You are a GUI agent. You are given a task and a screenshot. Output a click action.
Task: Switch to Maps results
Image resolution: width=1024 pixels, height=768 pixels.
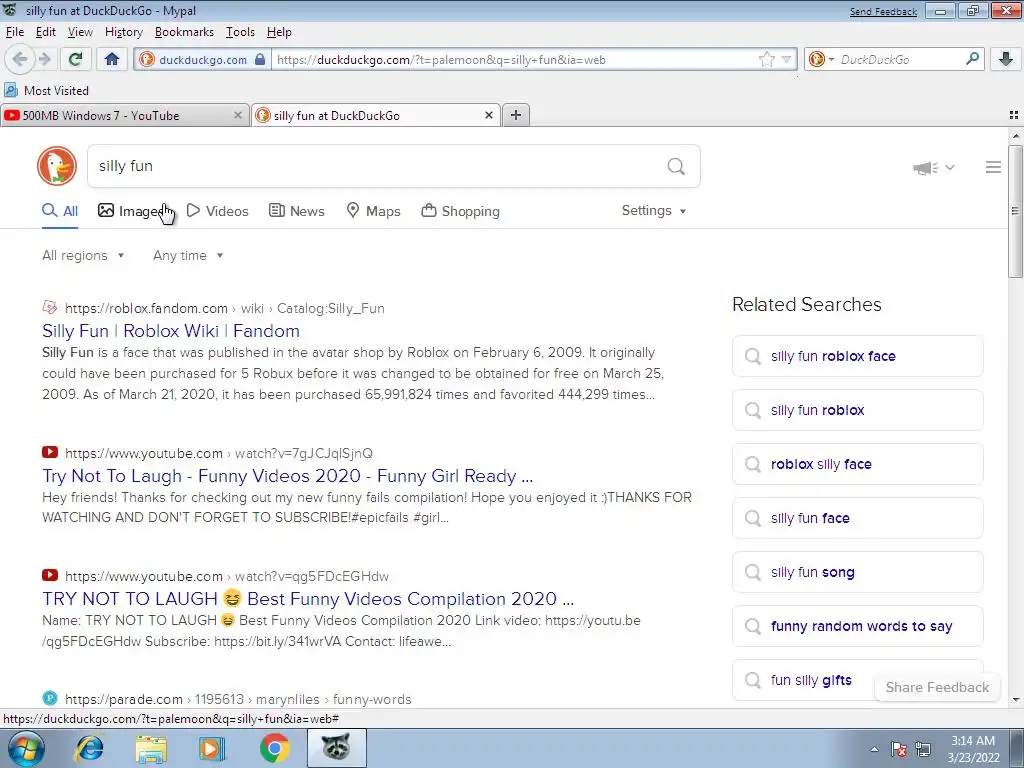click(373, 211)
